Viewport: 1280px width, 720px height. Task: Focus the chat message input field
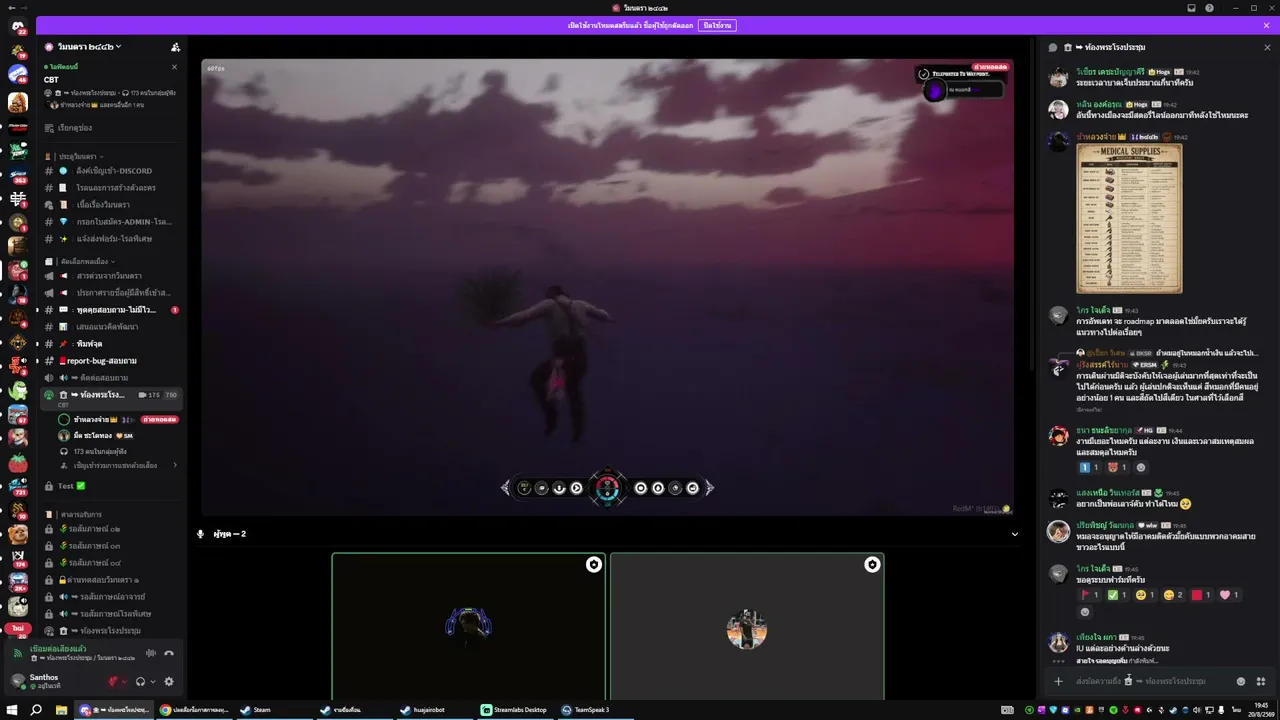pos(1150,681)
